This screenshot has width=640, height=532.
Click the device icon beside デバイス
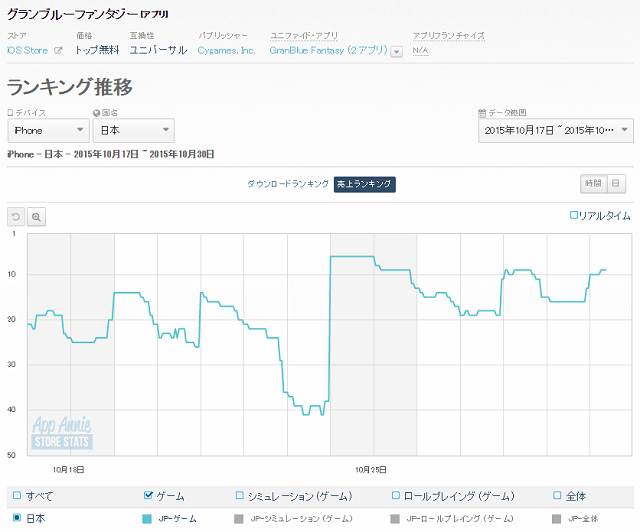point(10,113)
